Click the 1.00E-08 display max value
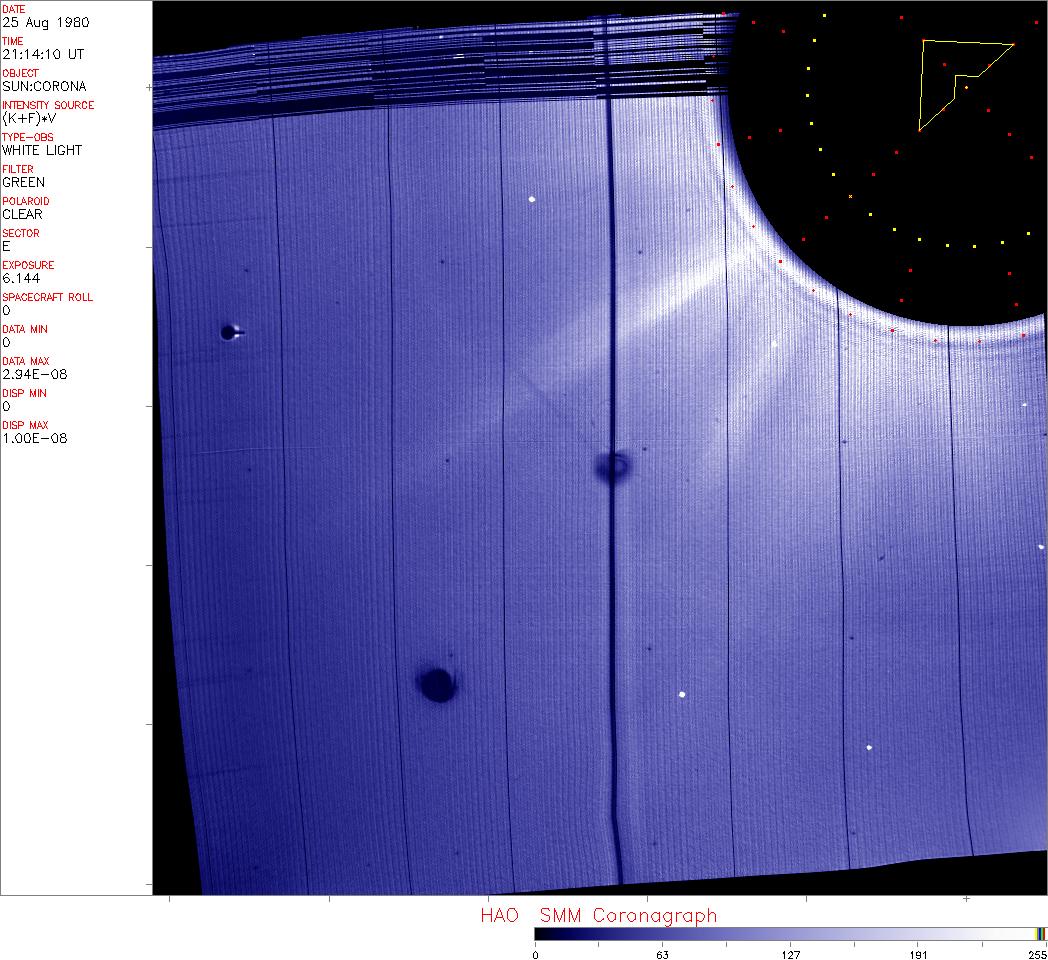This screenshot has width=1048, height=960. click(x=34, y=438)
